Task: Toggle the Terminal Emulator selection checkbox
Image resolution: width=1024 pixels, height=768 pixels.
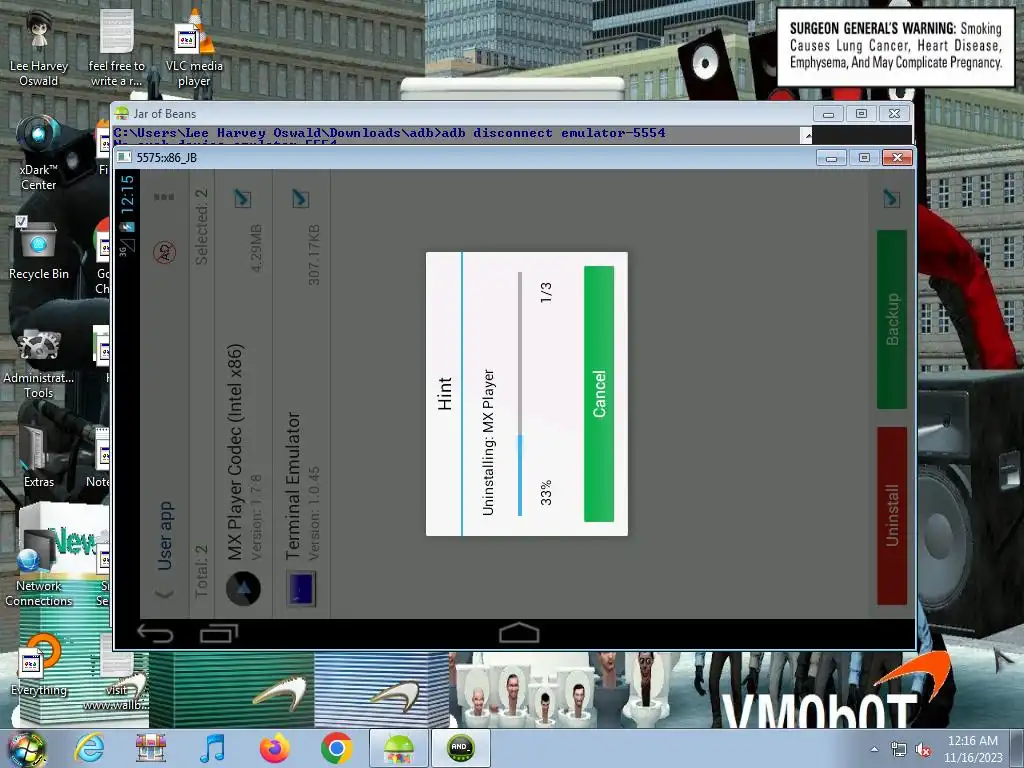Action: (x=300, y=198)
